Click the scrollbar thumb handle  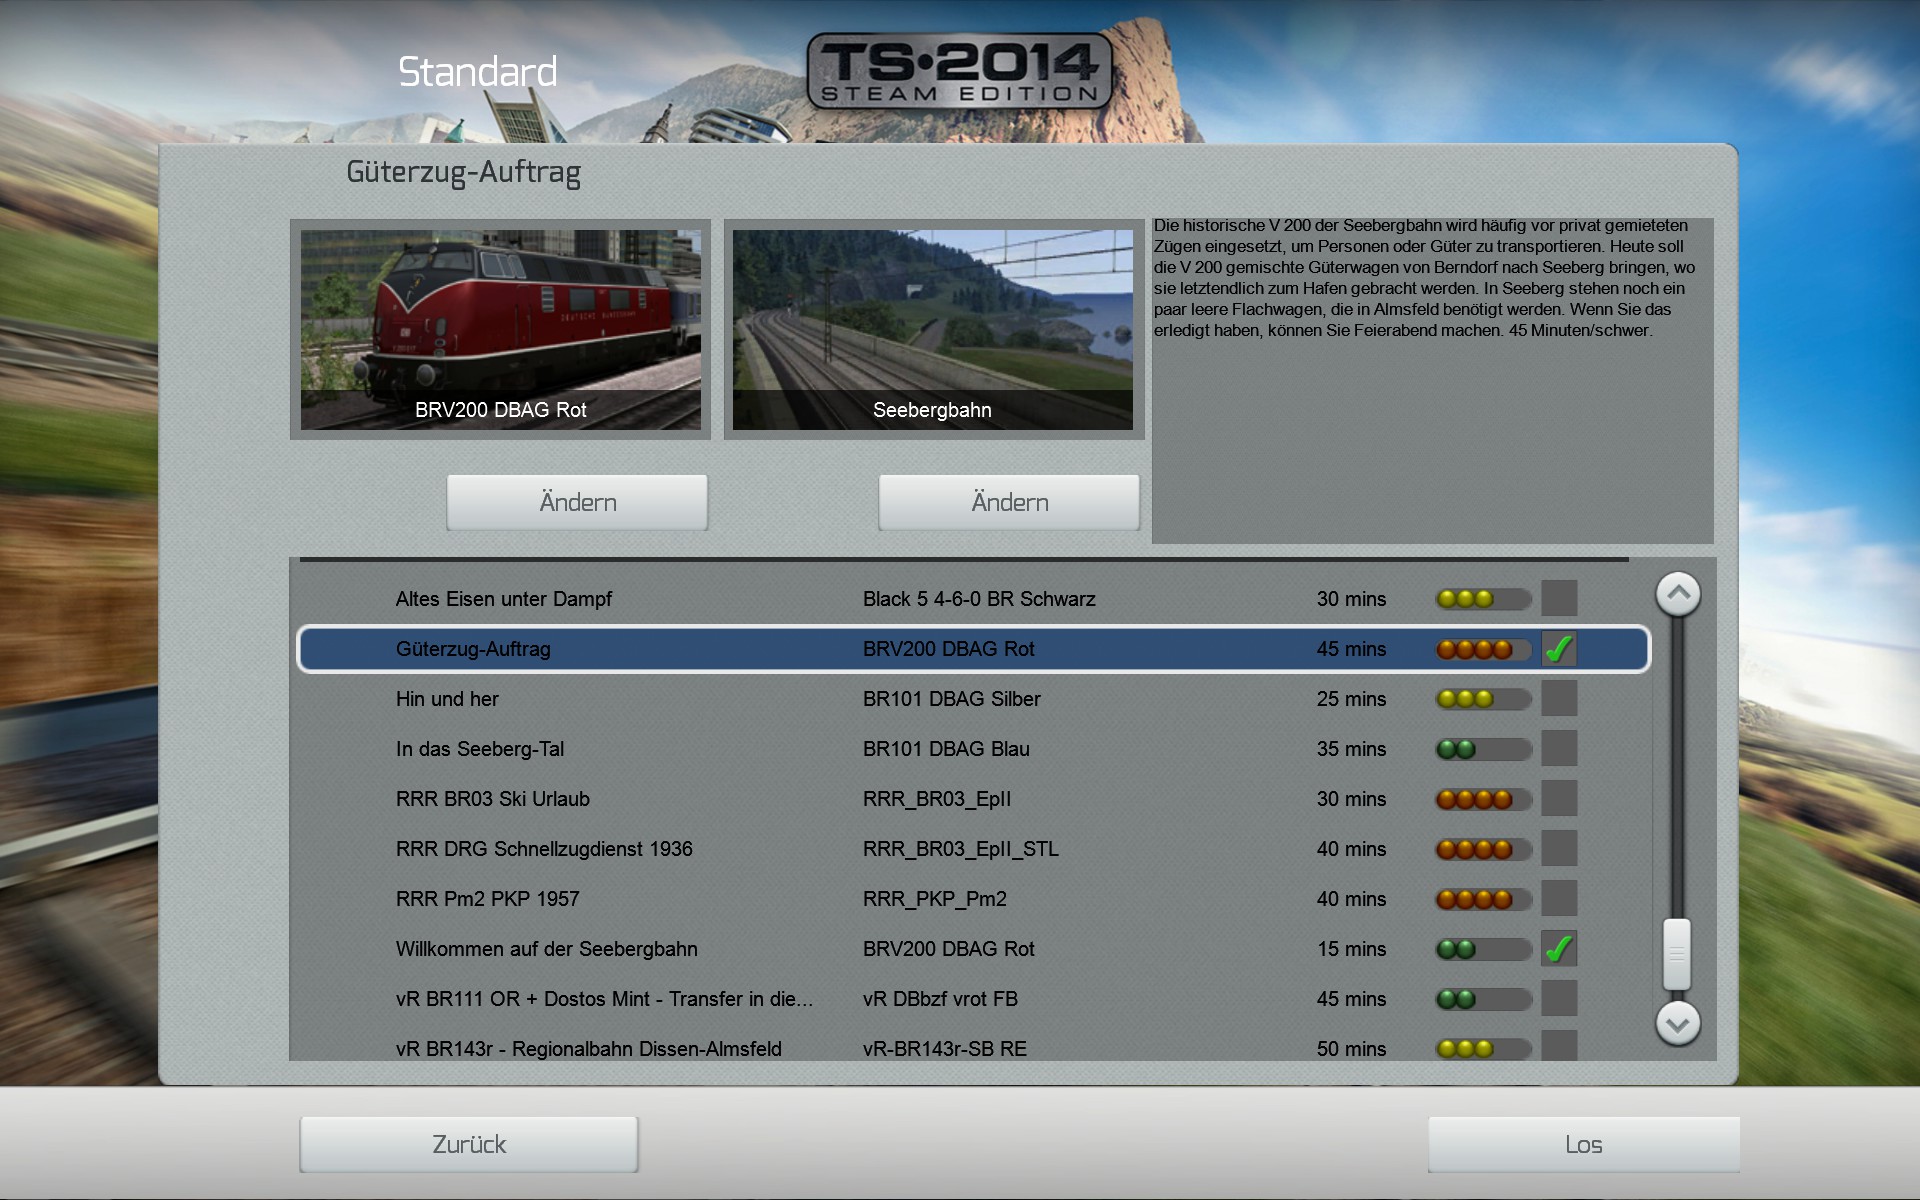point(1677,954)
